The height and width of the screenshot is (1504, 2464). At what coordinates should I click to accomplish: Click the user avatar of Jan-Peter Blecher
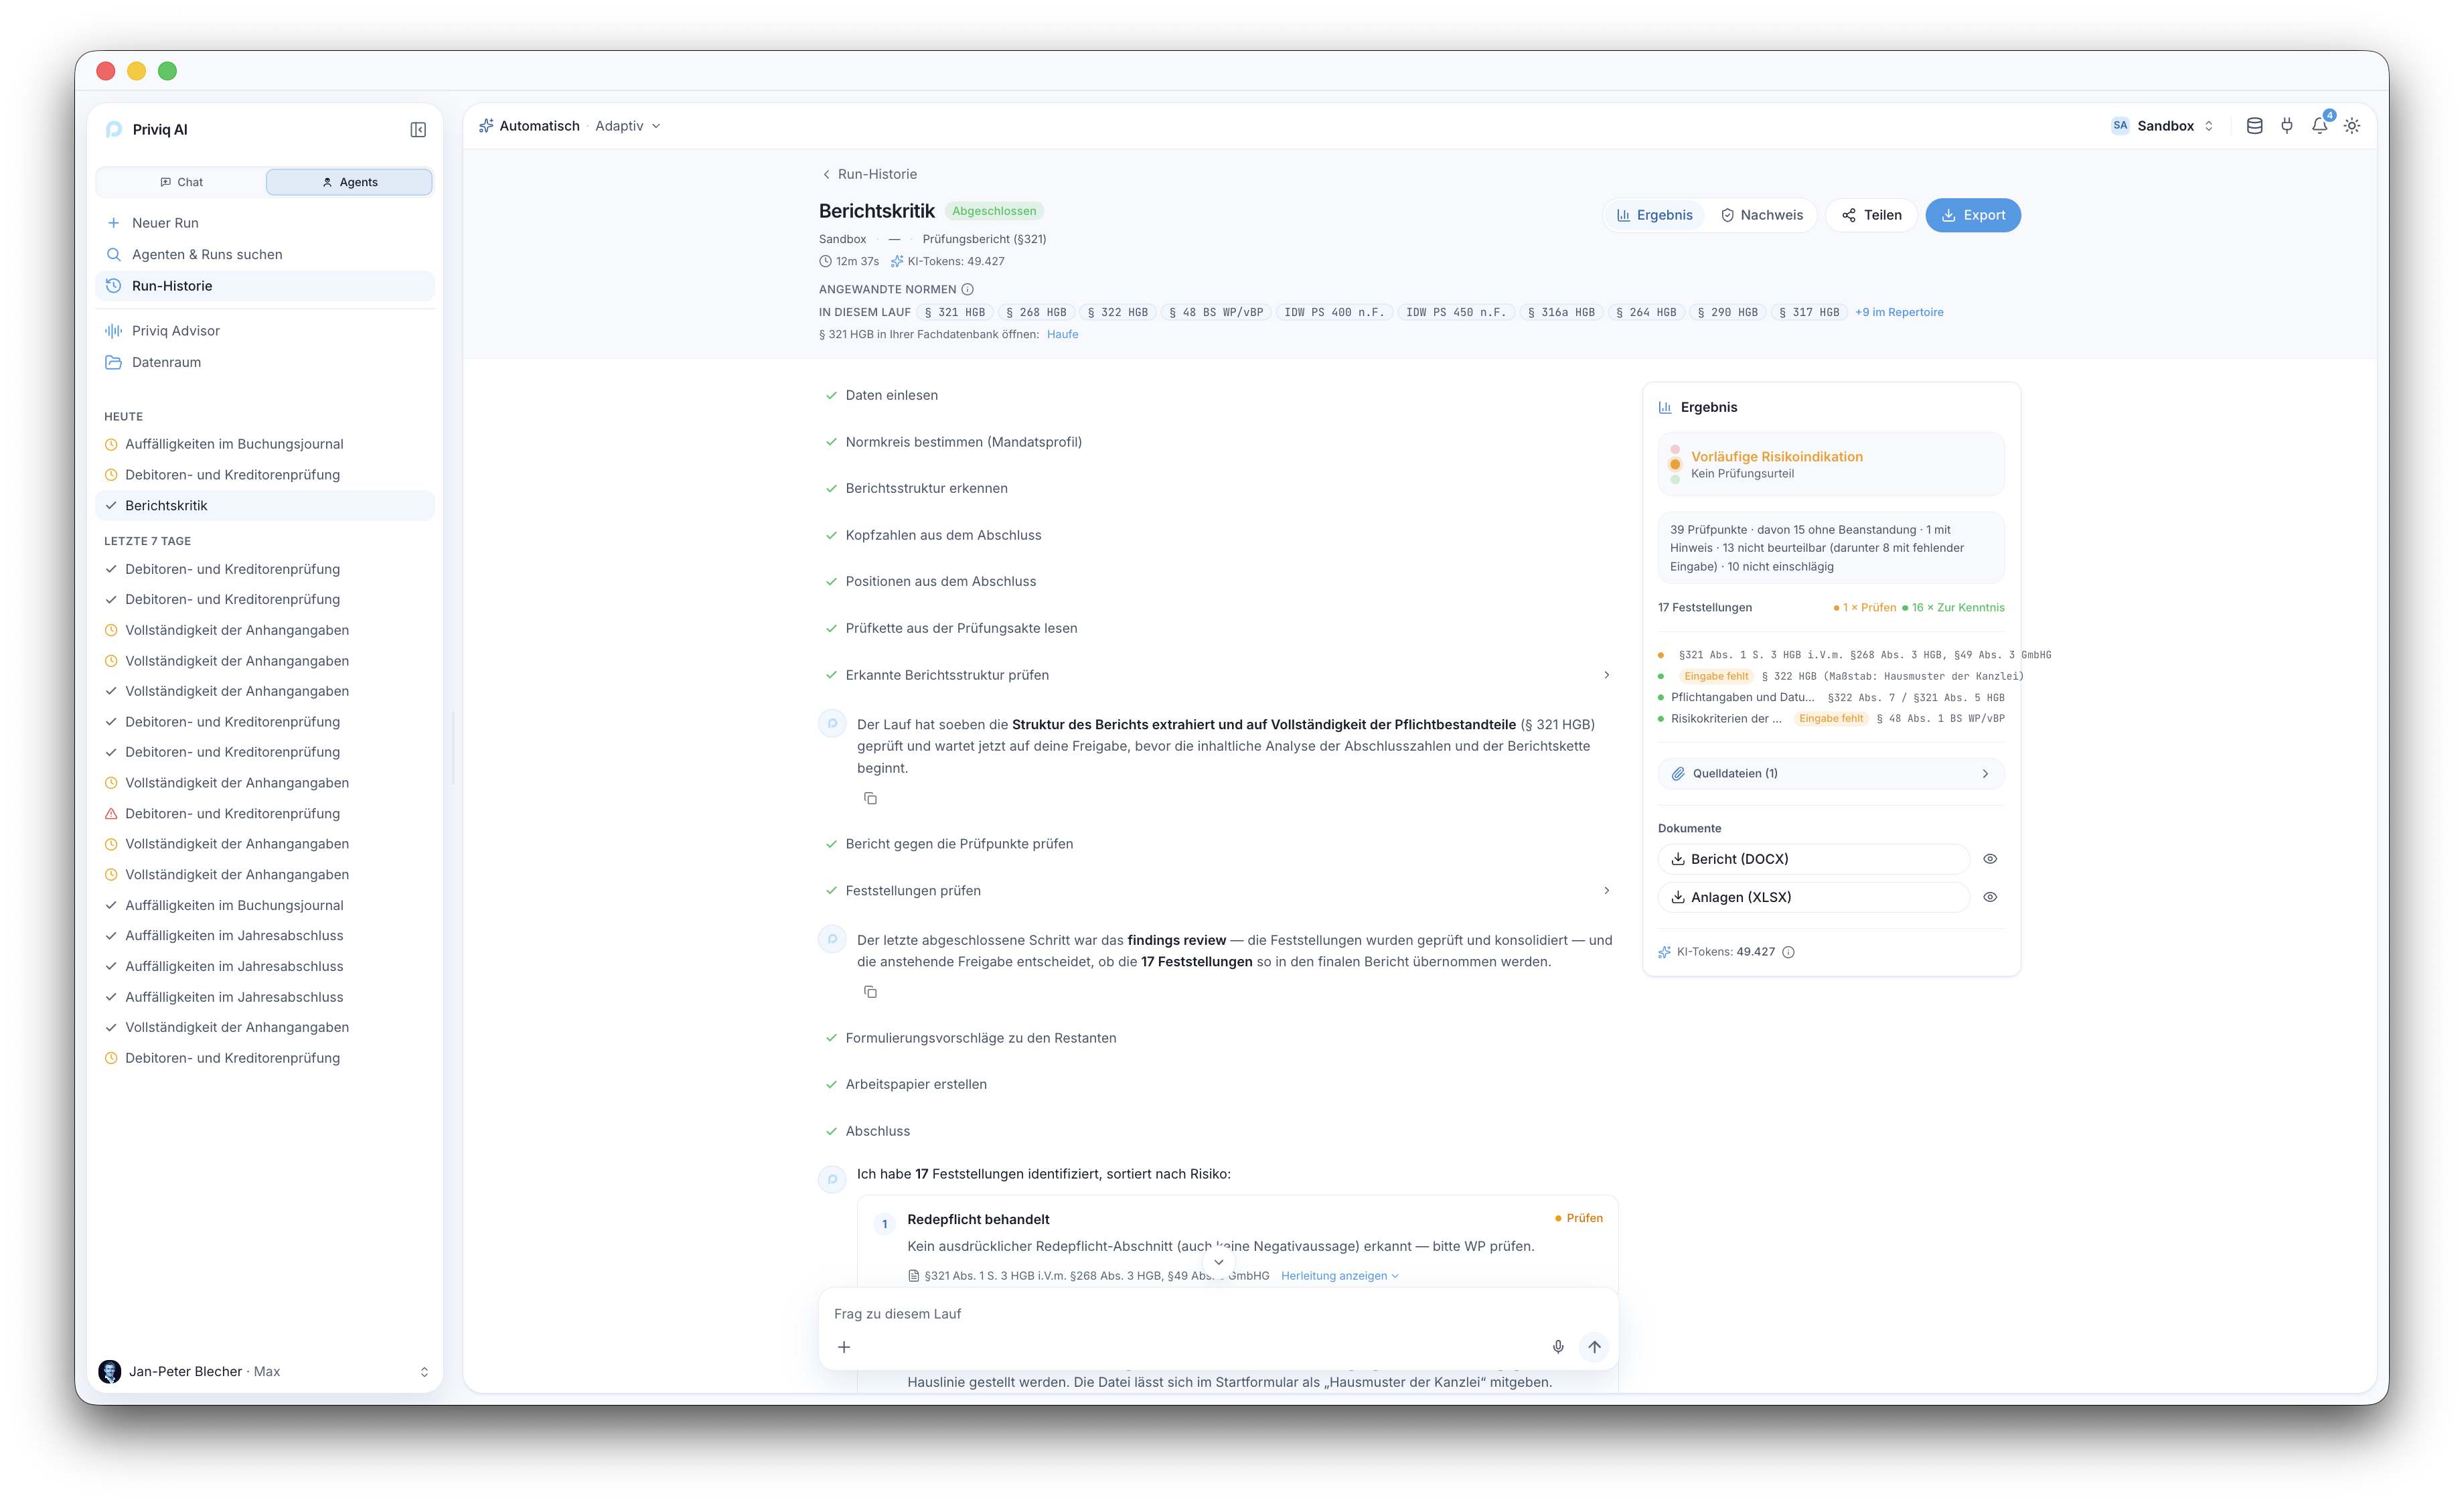pyautogui.click(x=110, y=1371)
